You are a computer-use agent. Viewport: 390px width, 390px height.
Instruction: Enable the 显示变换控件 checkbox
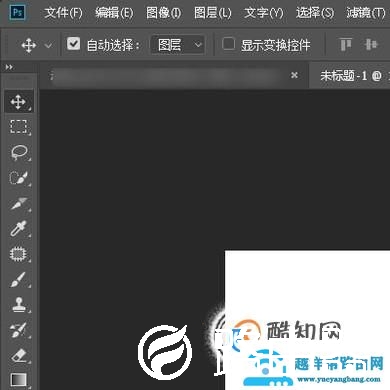point(229,44)
